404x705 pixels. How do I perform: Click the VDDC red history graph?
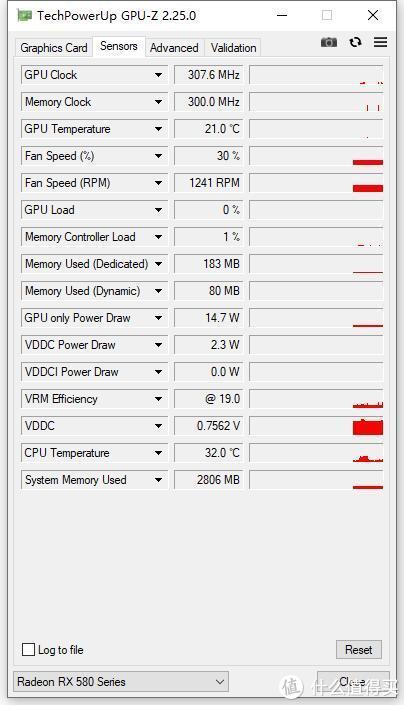pyautogui.click(x=316, y=426)
